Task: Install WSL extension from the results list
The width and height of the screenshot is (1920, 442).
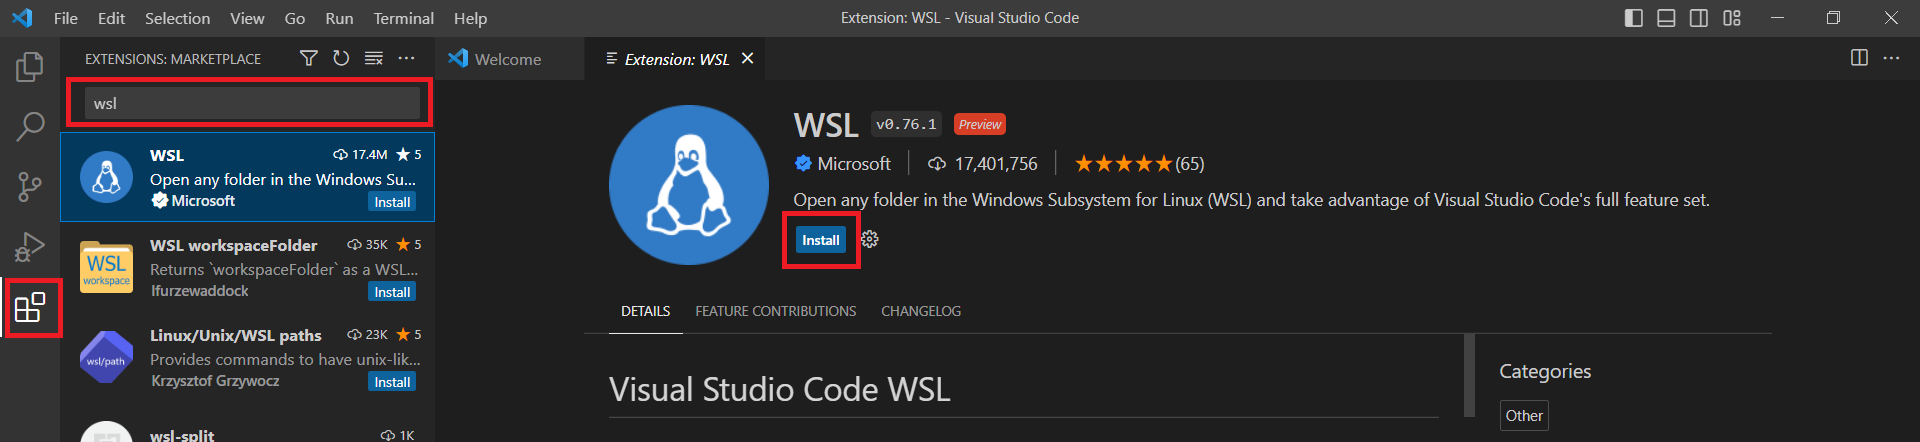Action: [x=392, y=202]
